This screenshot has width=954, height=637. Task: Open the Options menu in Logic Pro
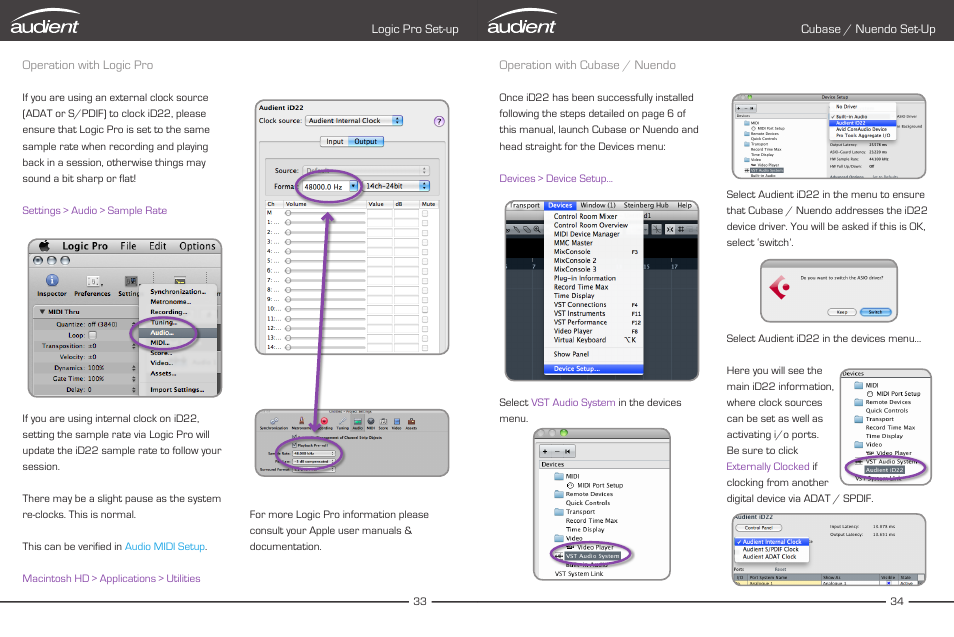pyautogui.click(x=197, y=246)
